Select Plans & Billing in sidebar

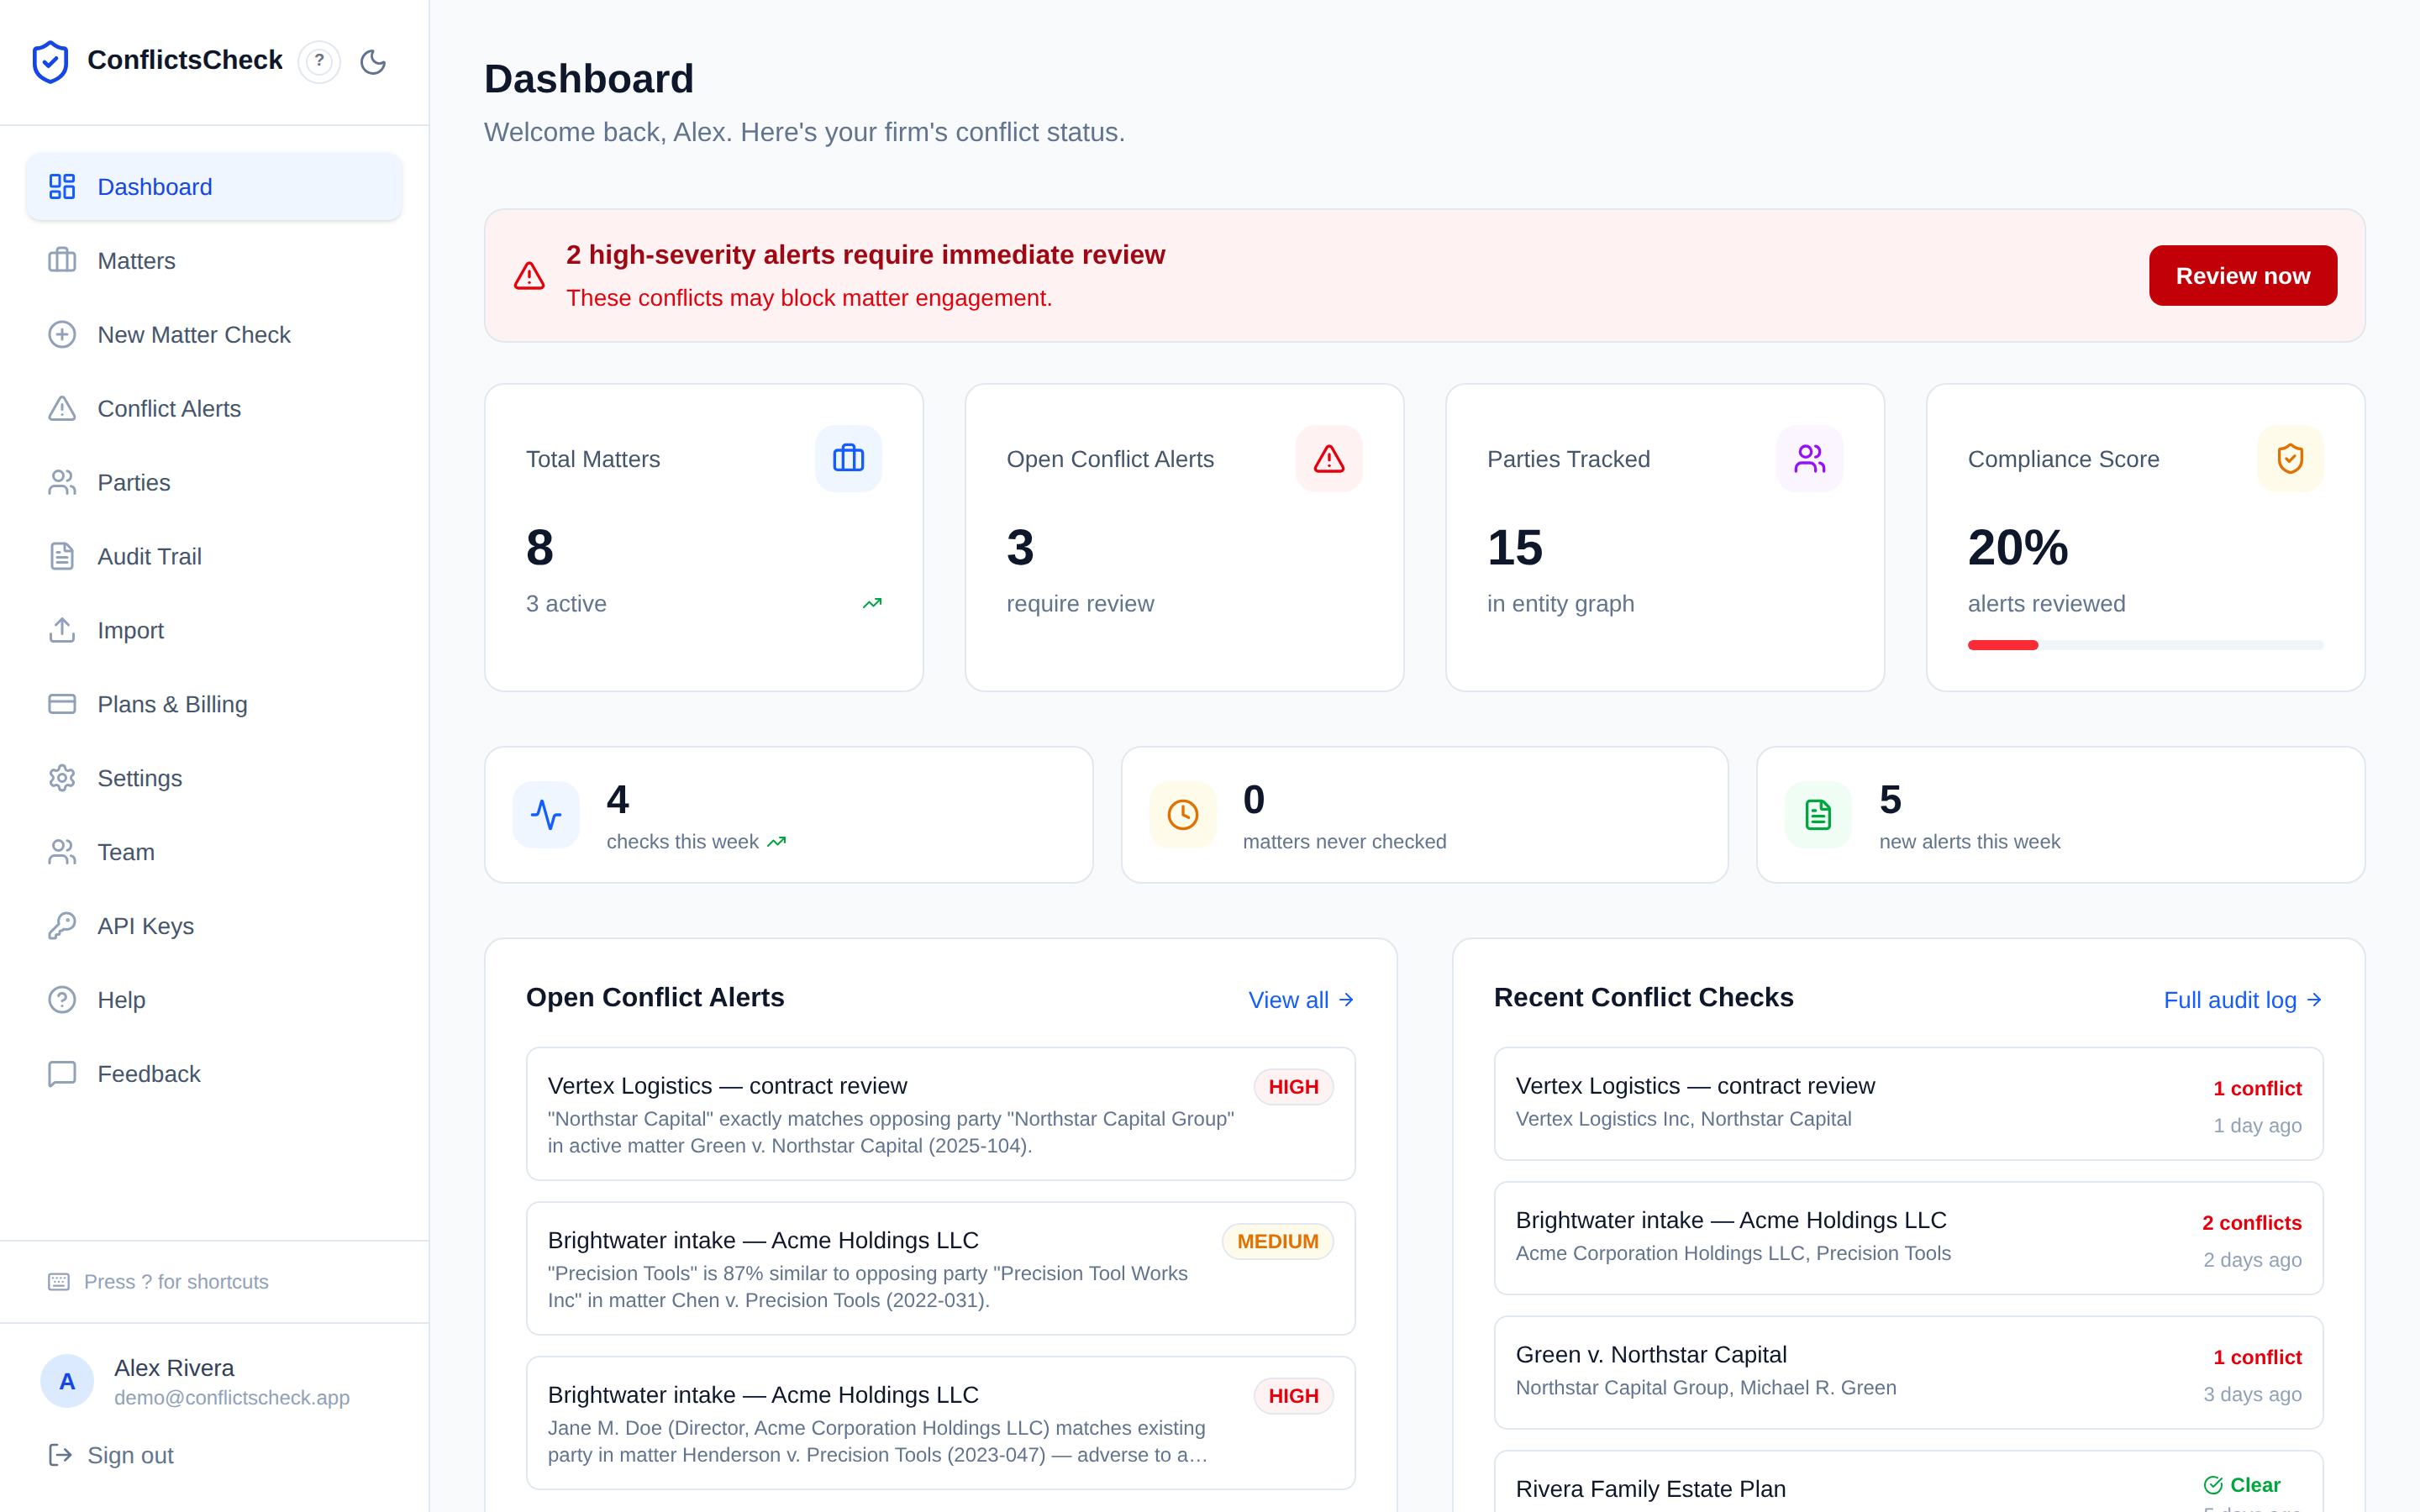[x=214, y=705]
